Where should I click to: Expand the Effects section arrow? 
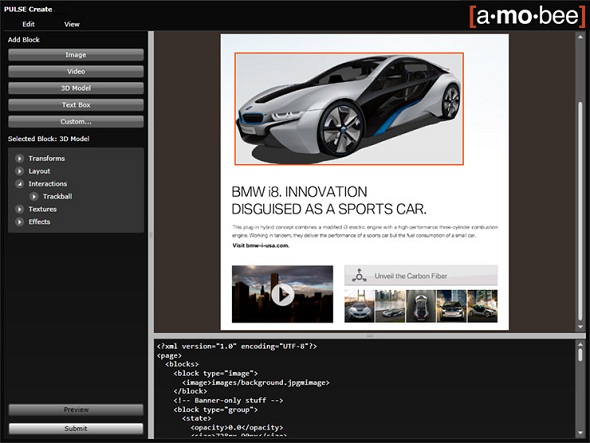pyautogui.click(x=19, y=222)
